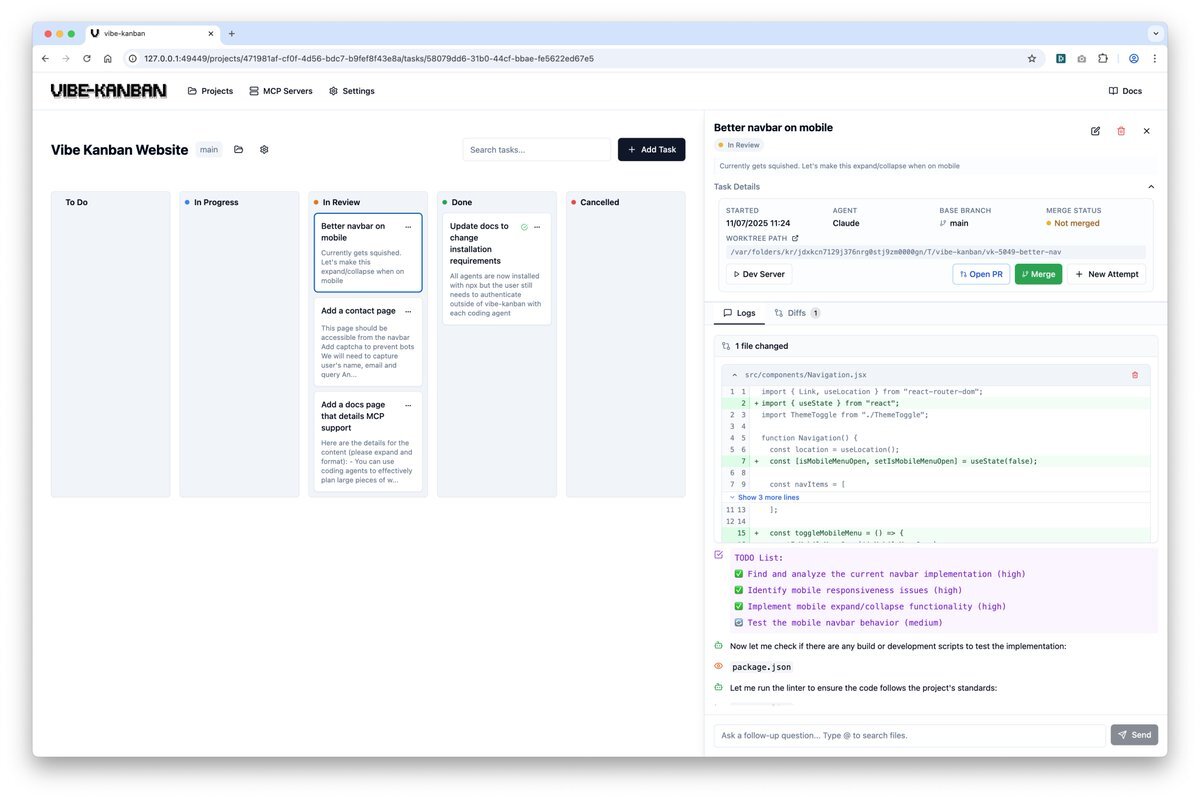
Task: Go to Settings in top navigation
Action: [352, 91]
